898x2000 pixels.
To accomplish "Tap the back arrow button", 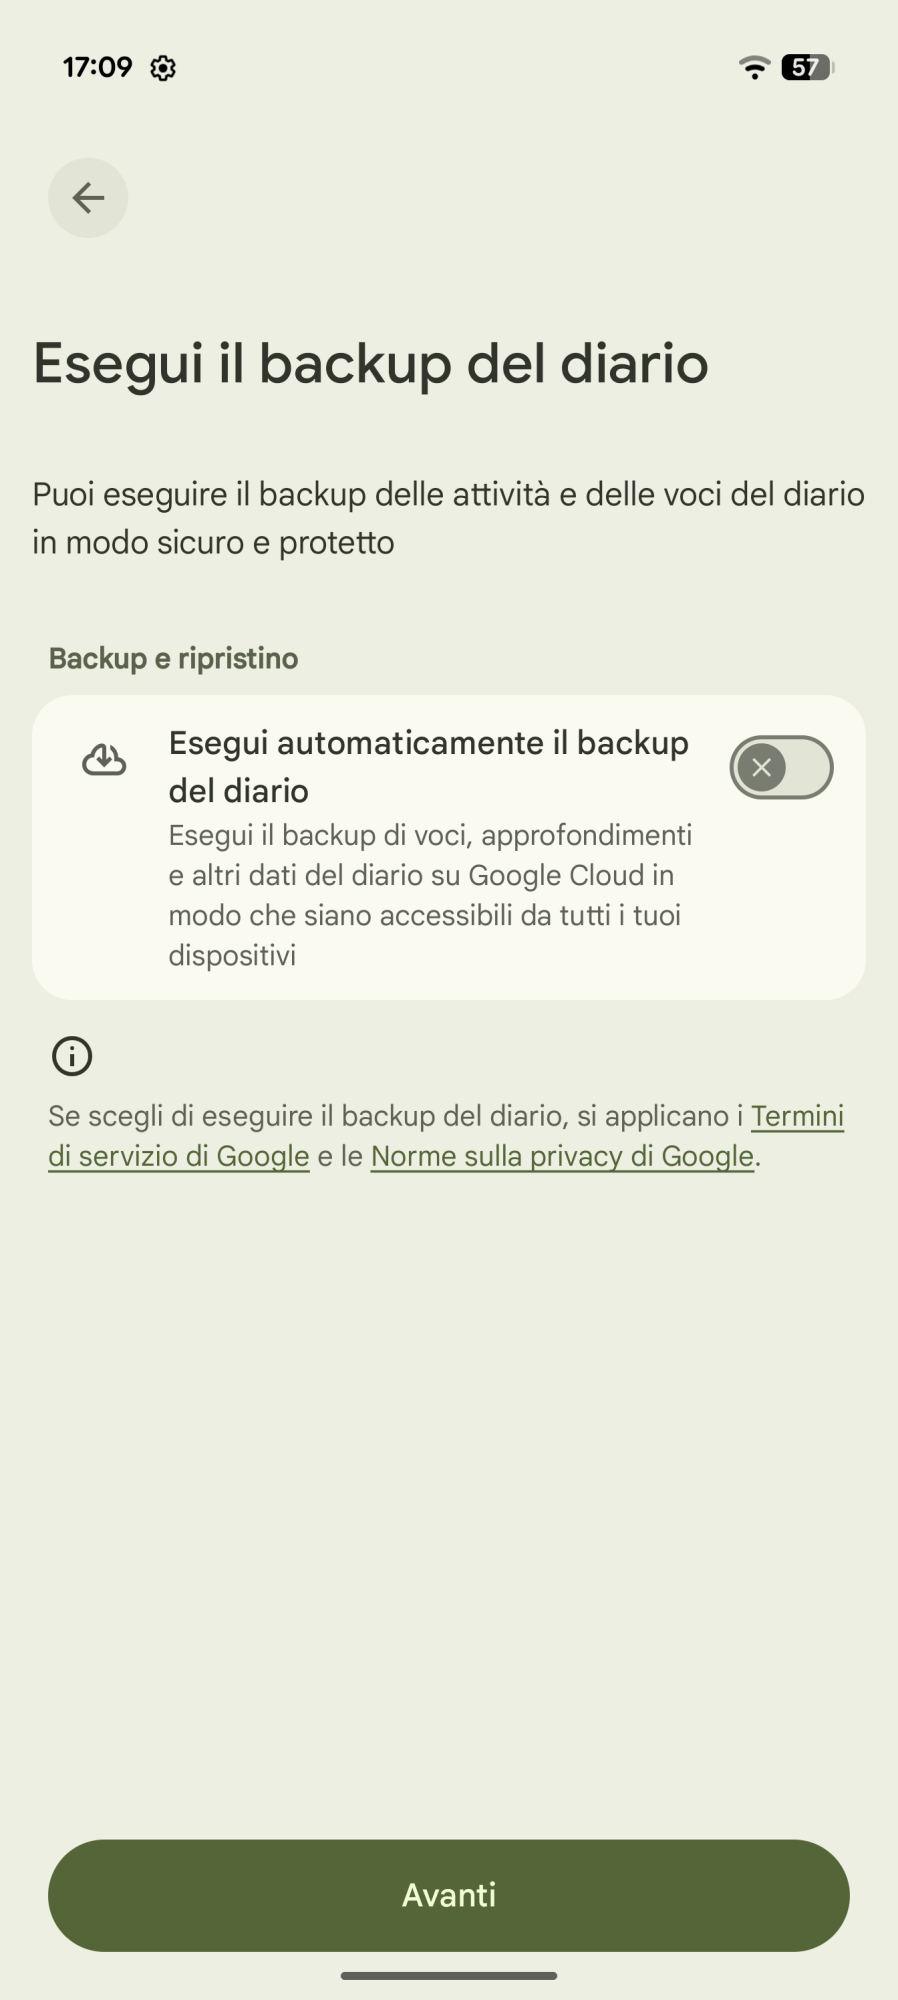I will (x=88, y=198).
